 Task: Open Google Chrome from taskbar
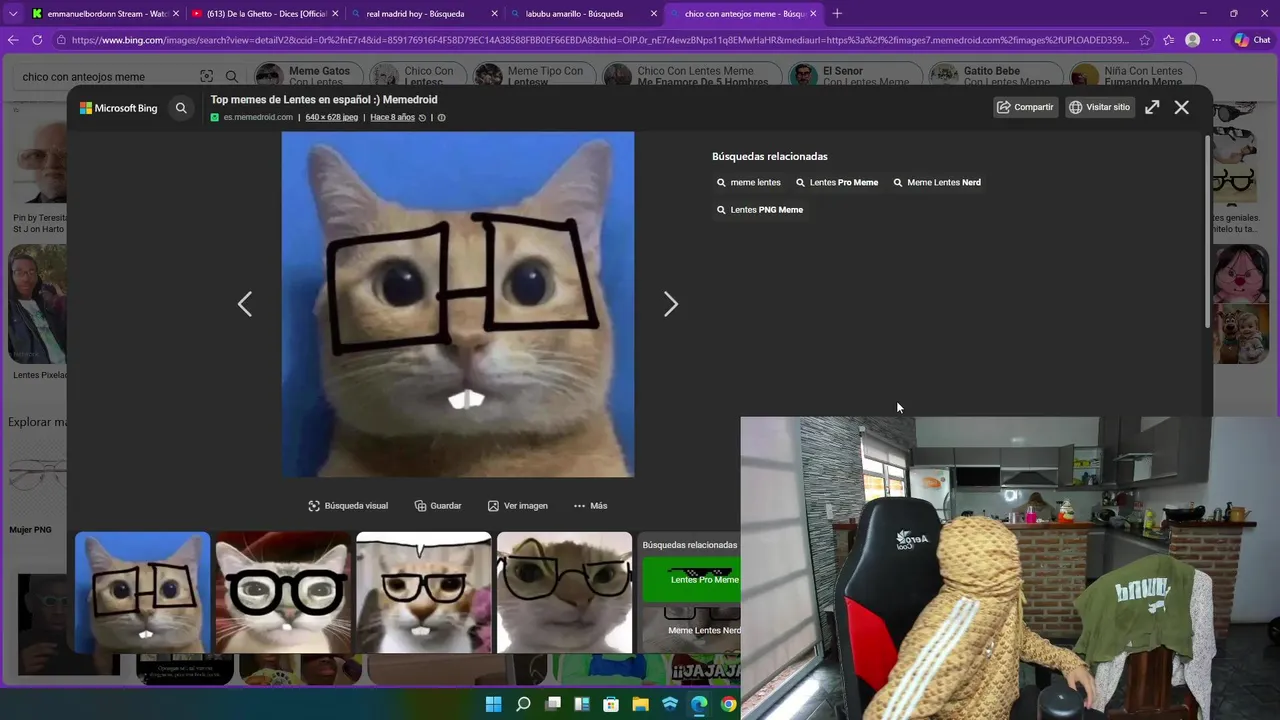pyautogui.click(x=729, y=704)
